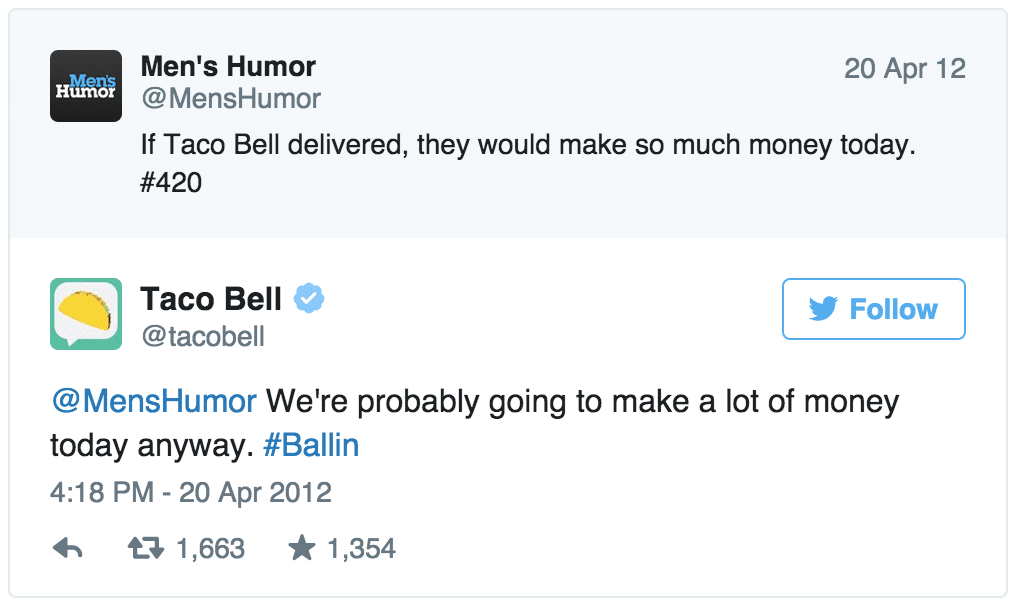Click the #420 hashtag in quoted tweet

click(x=171, y=182)
